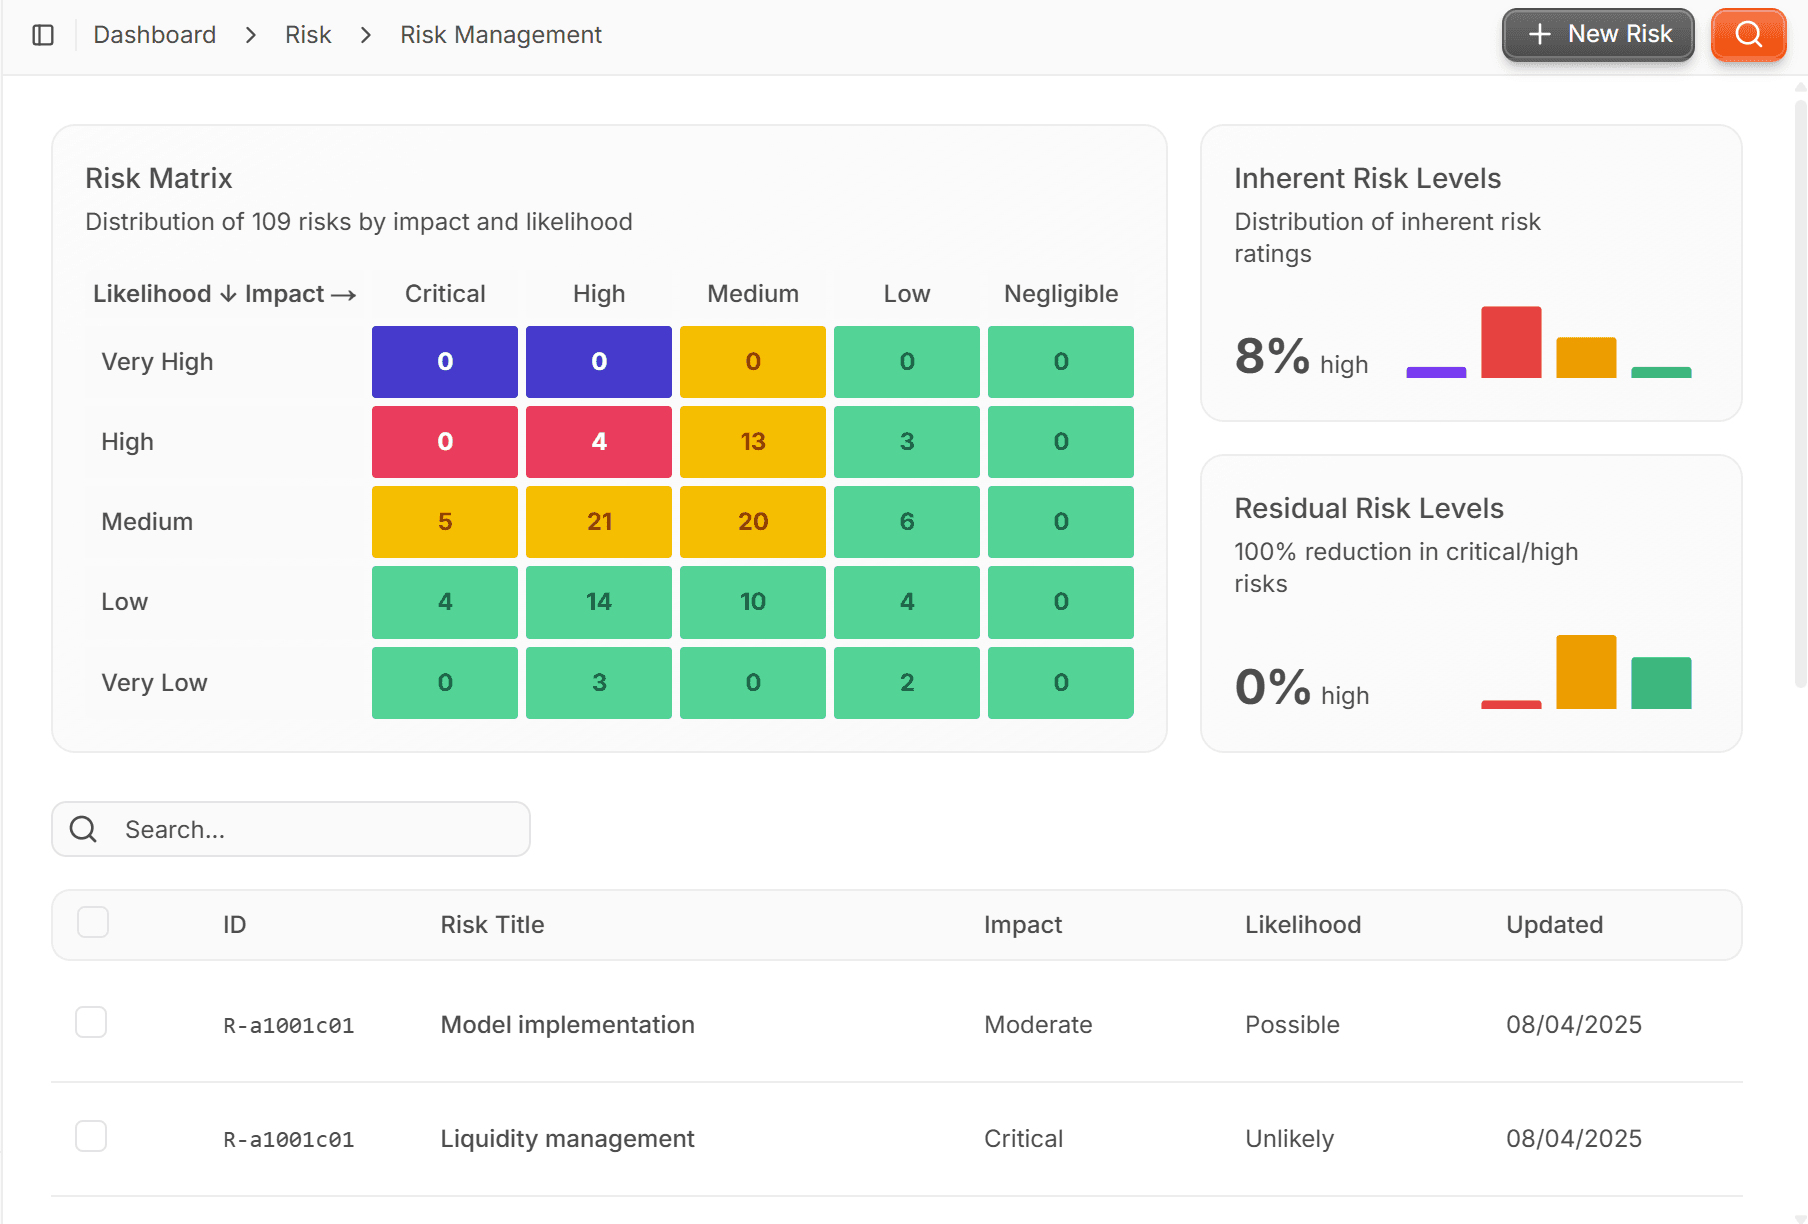Open the Liquidity management risk entry
Image resolution: width=1808 pixels, height=1224 pixels.
pyautogui.click(x=566, y=1138)
